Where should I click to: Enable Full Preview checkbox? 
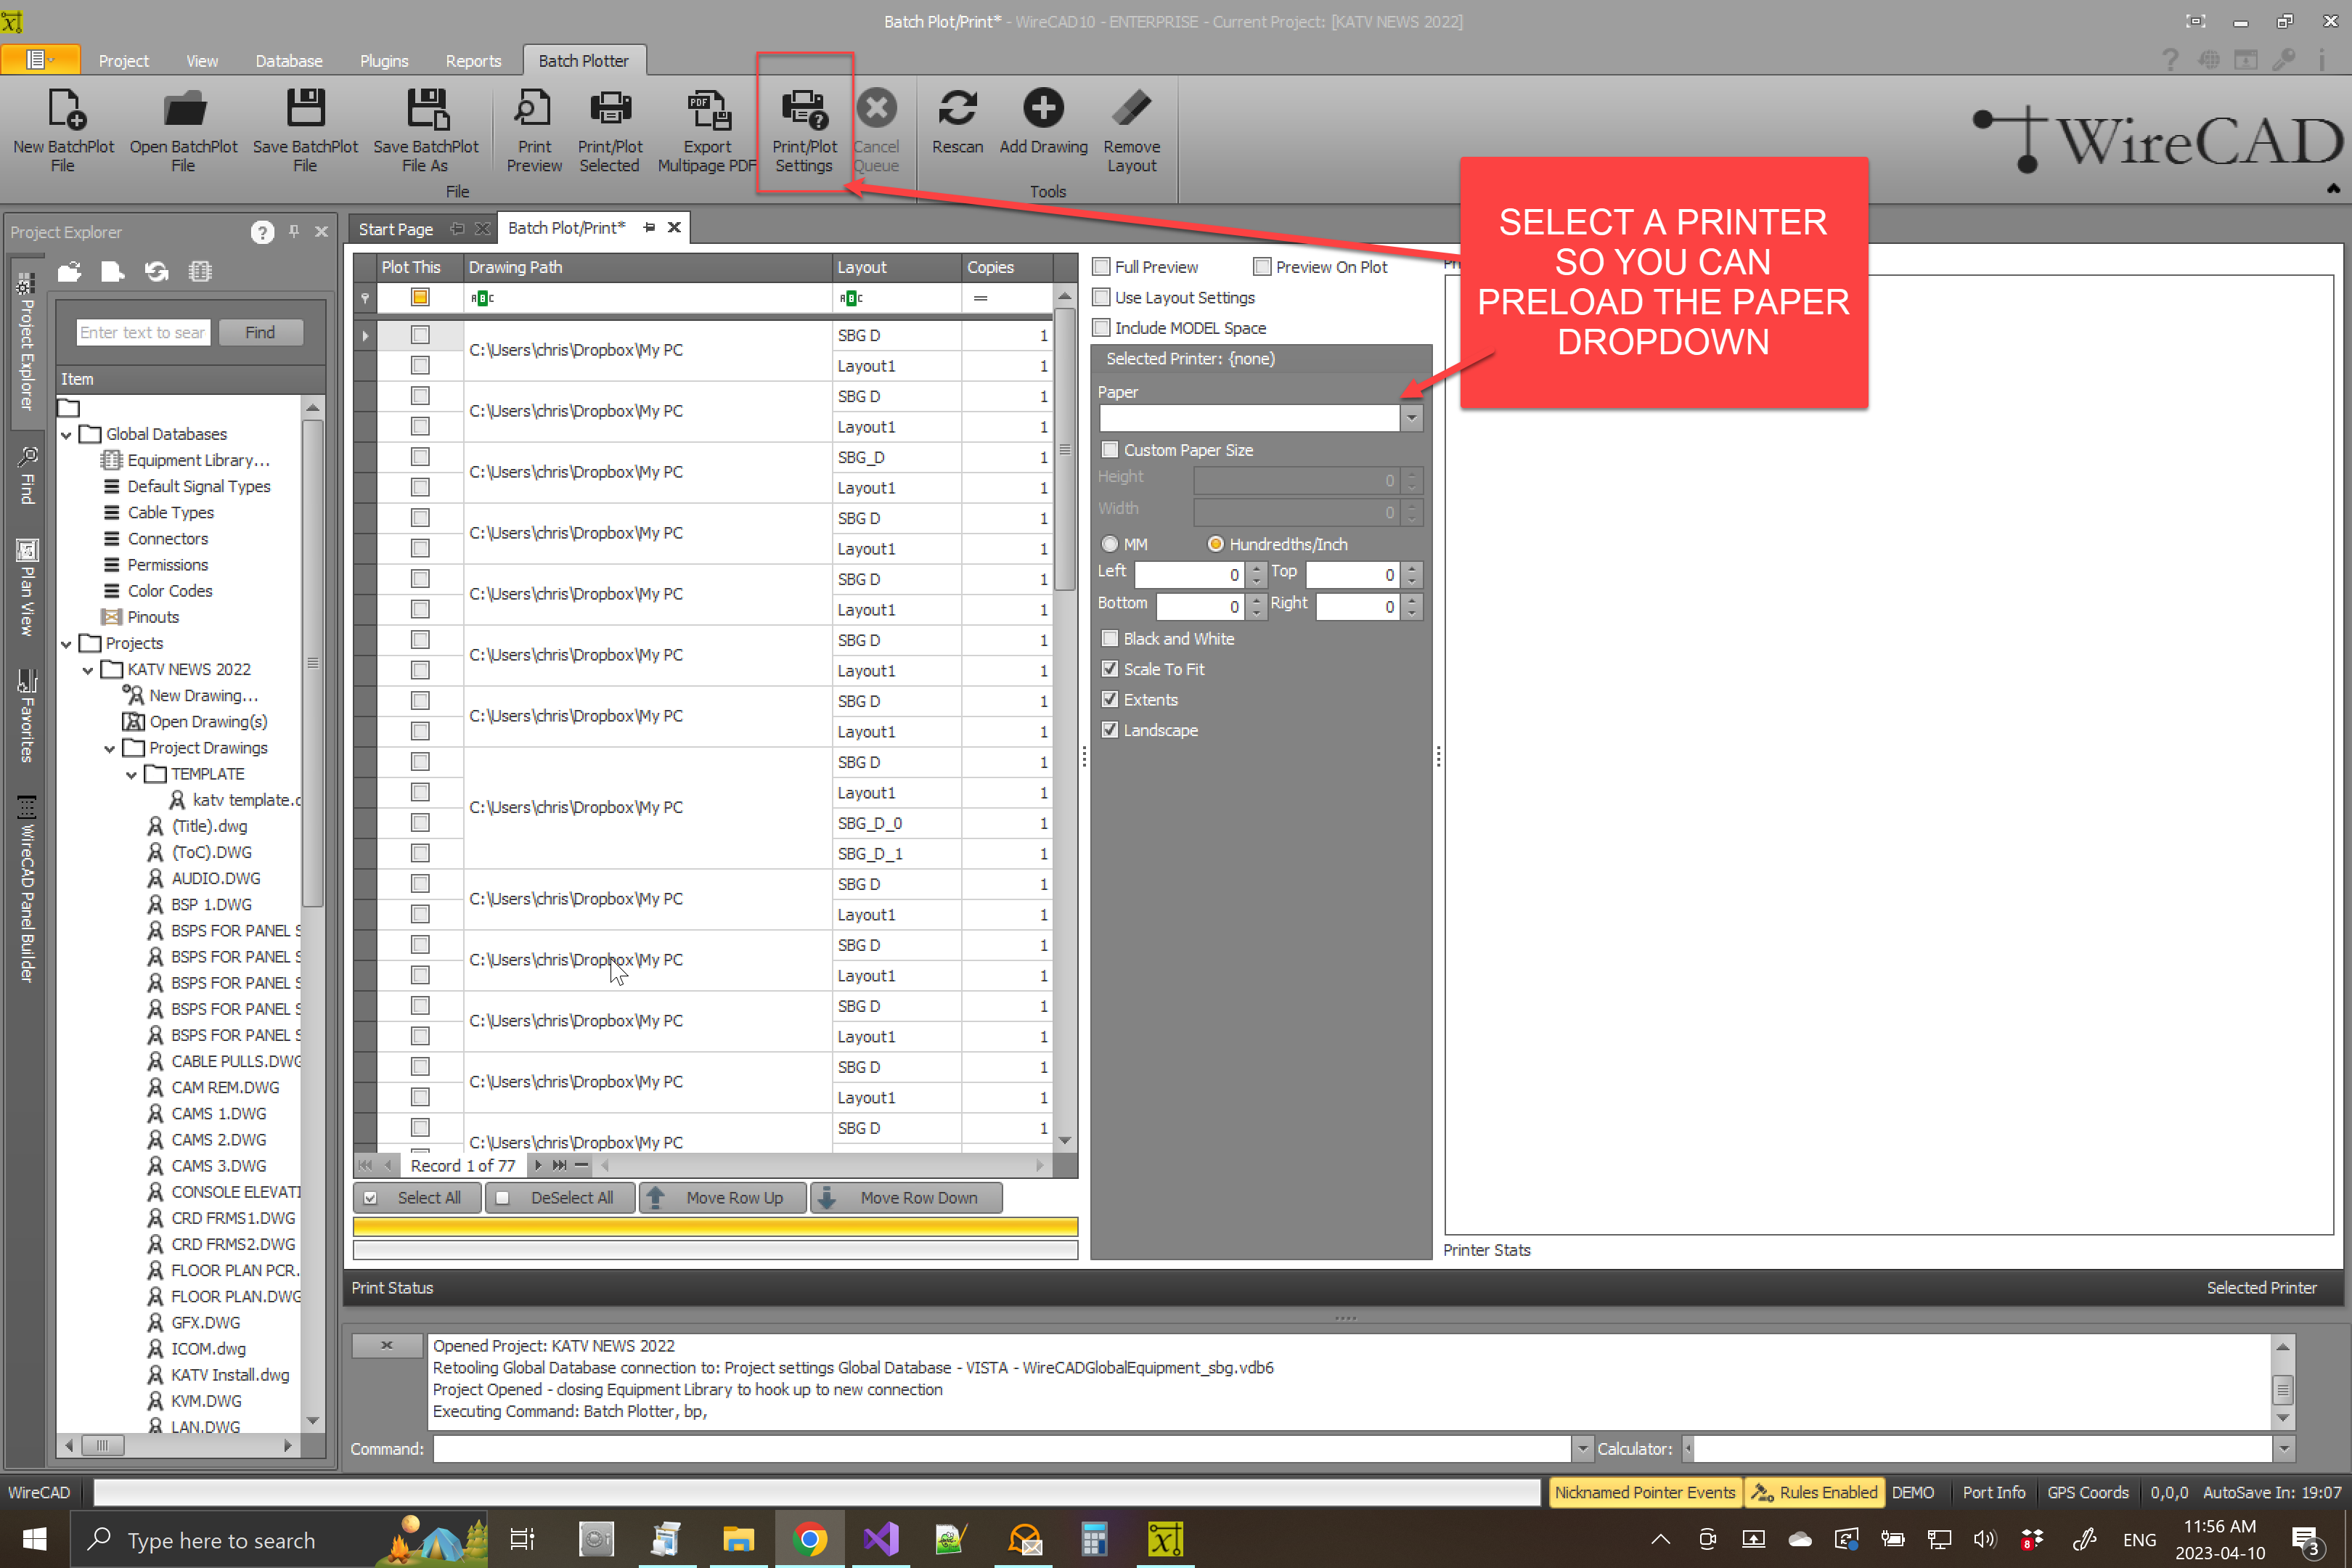1101,267
